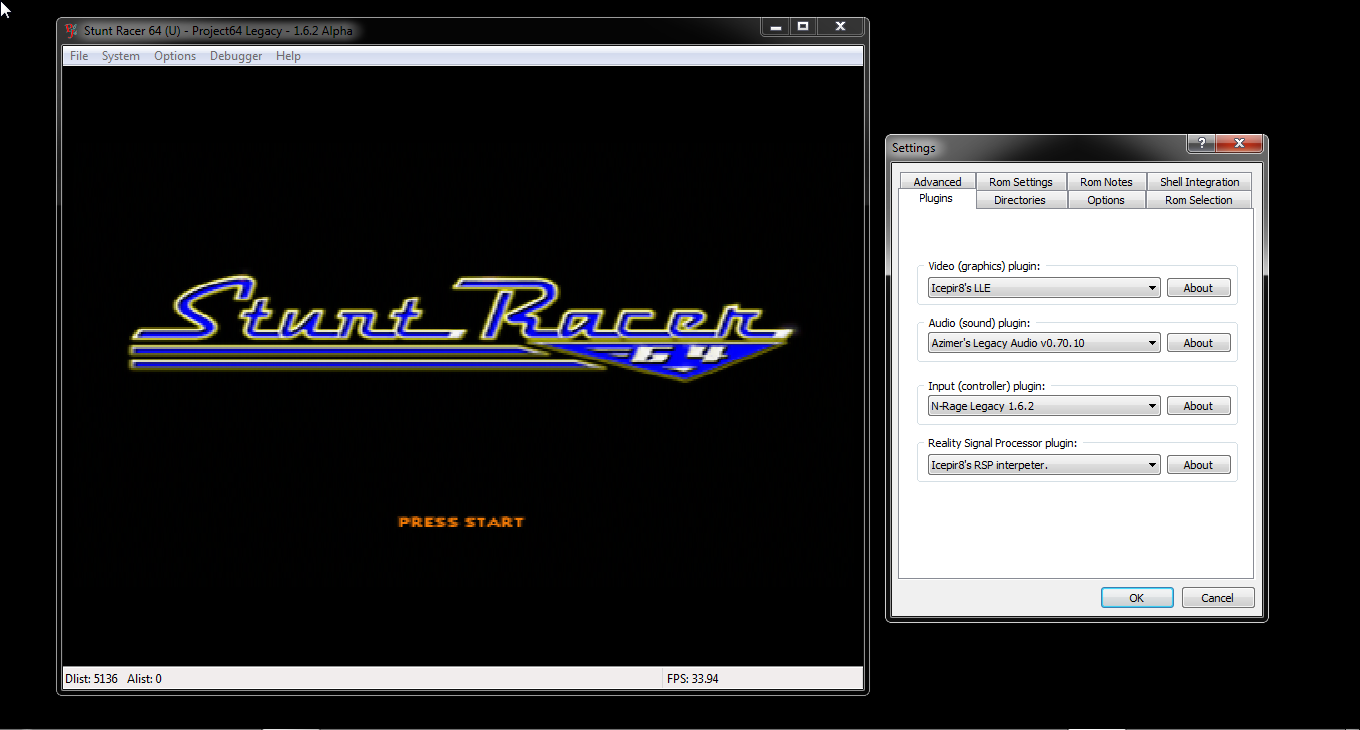Image resolution: width=1360 pixels, height=730 pixels.
Task: Open the Debugger menu
Action: 236,56
